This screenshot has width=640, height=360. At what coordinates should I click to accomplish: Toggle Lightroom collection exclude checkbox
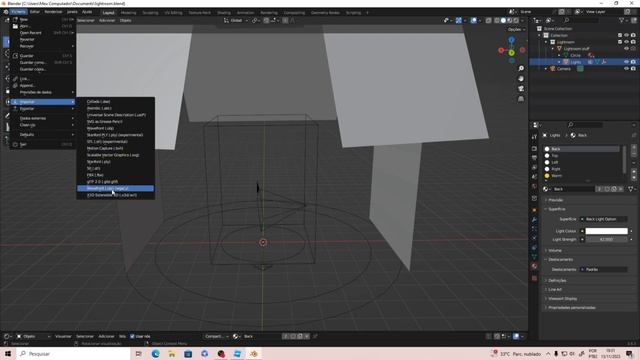pos(620,42)
